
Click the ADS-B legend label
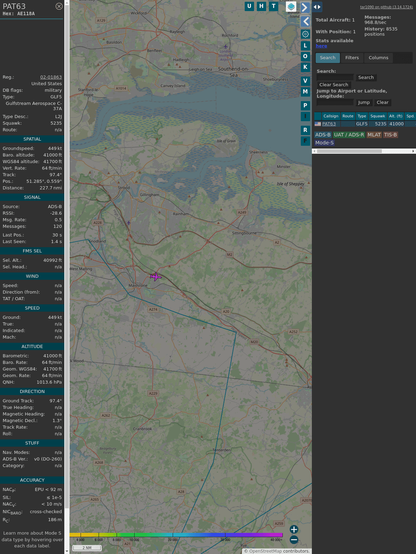[322, 135]
